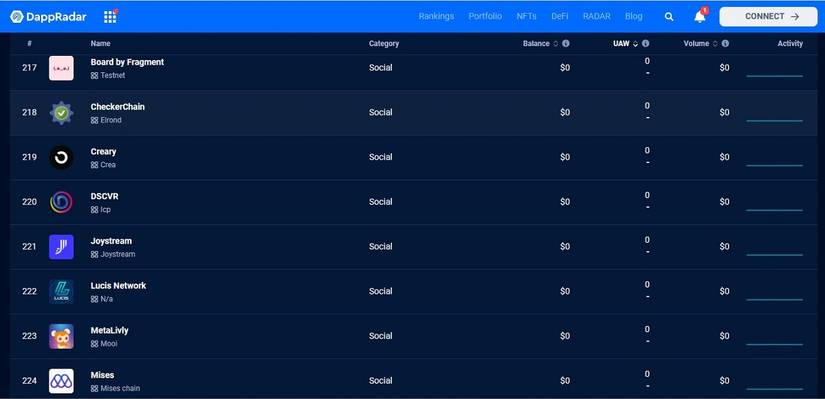Show the UAW column info tooltip icon
Viewport: 825px width, 399px height.
click(x=646, y=44)
